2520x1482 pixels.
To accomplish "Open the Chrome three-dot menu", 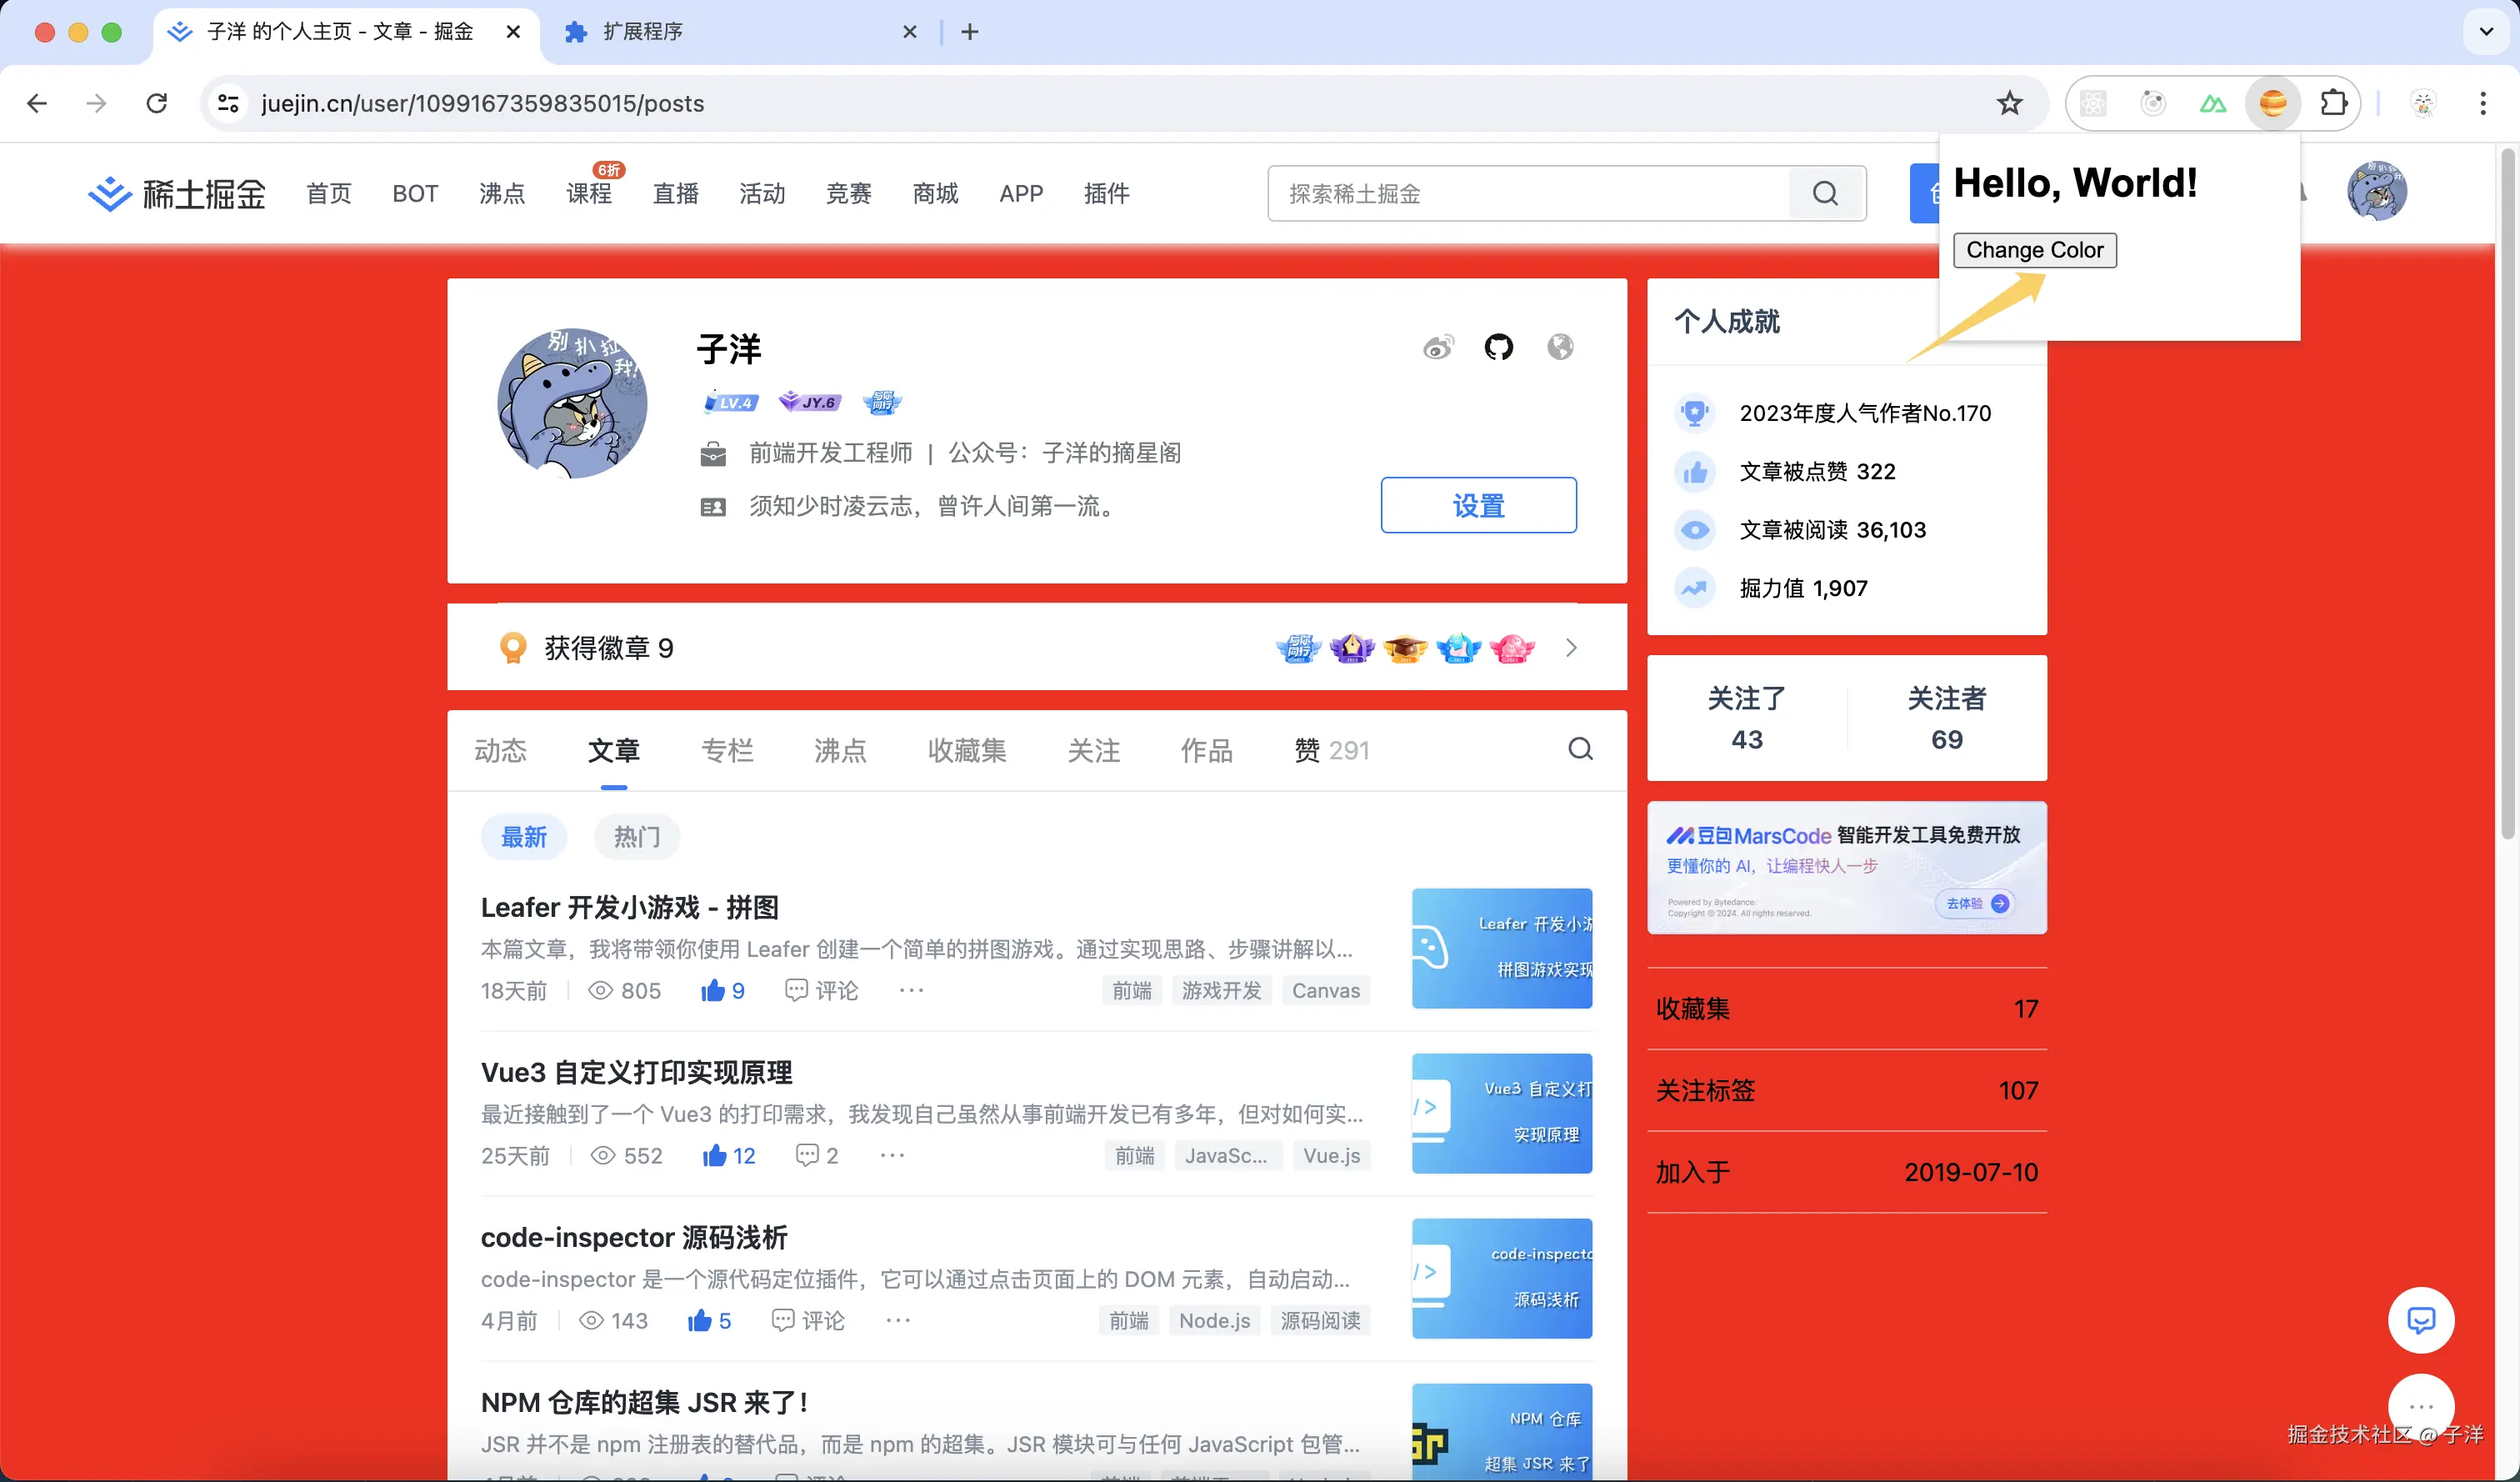I will [x=2483, y=103].
